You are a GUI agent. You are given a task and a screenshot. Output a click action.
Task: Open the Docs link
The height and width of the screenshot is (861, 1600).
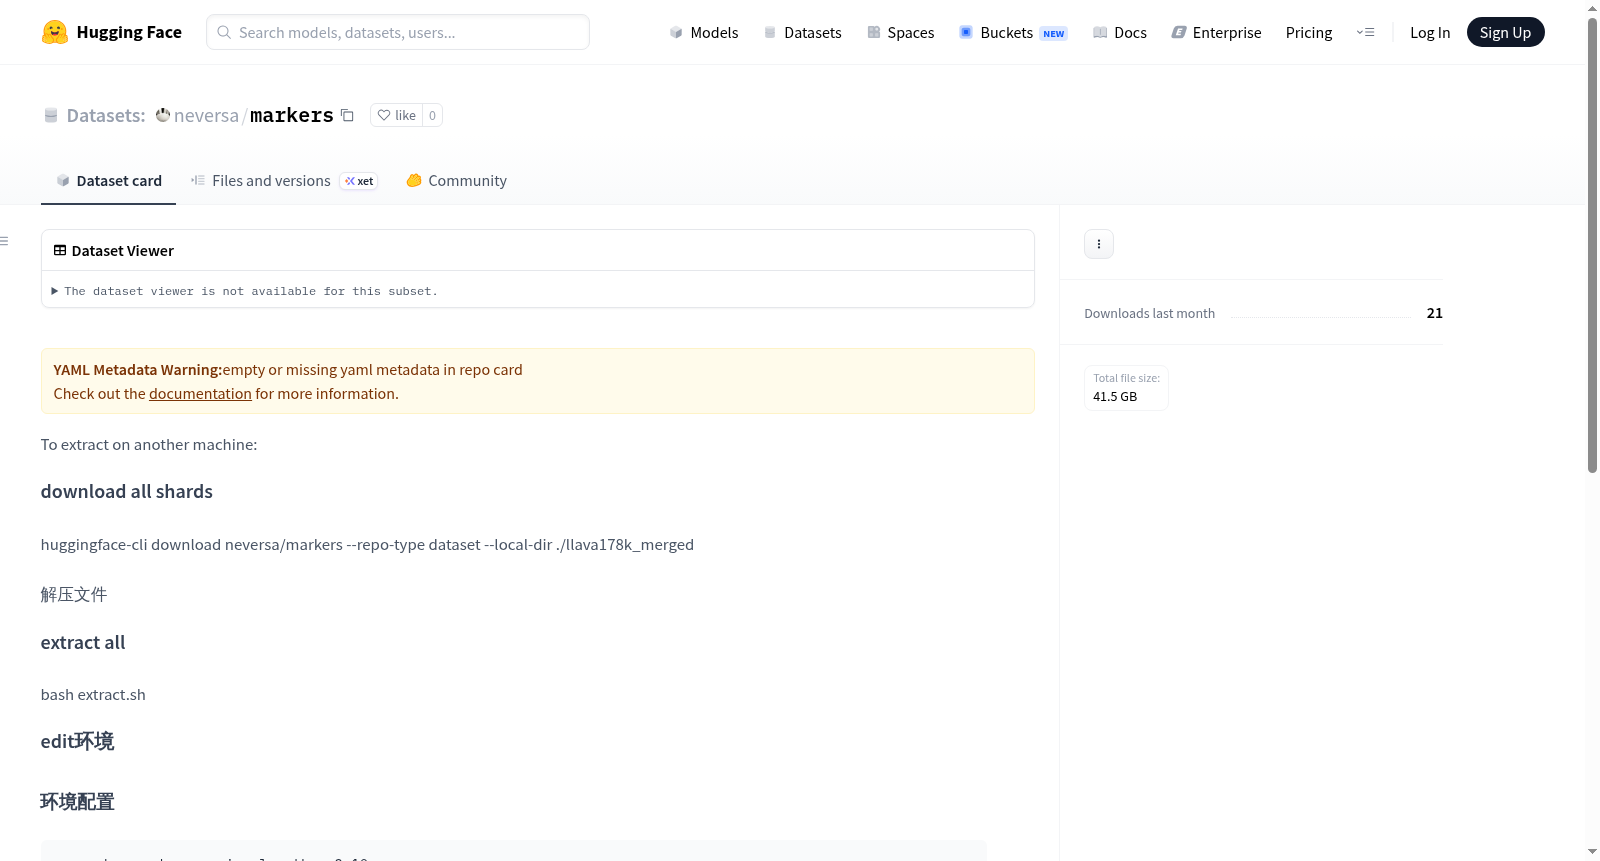(1120, 32)
